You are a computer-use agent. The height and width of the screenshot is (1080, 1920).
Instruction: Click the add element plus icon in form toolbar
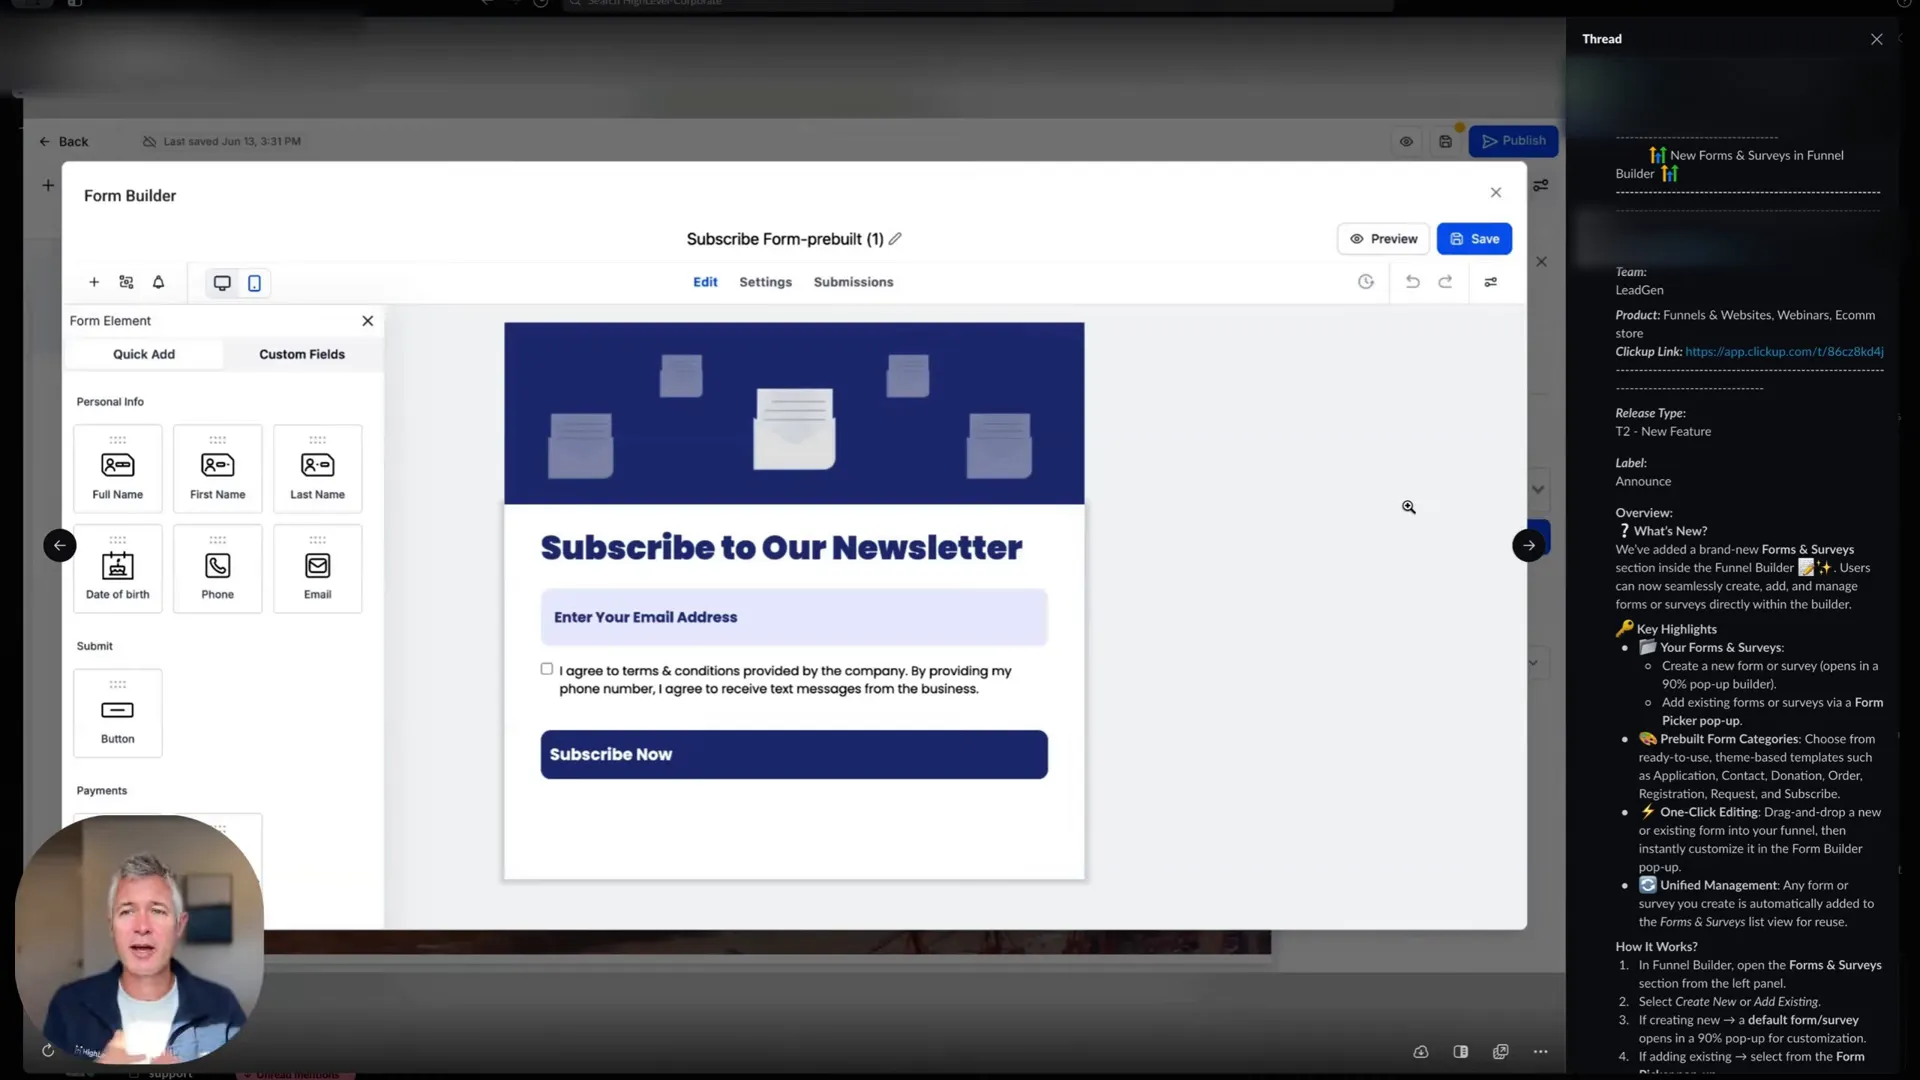point(94,283)
